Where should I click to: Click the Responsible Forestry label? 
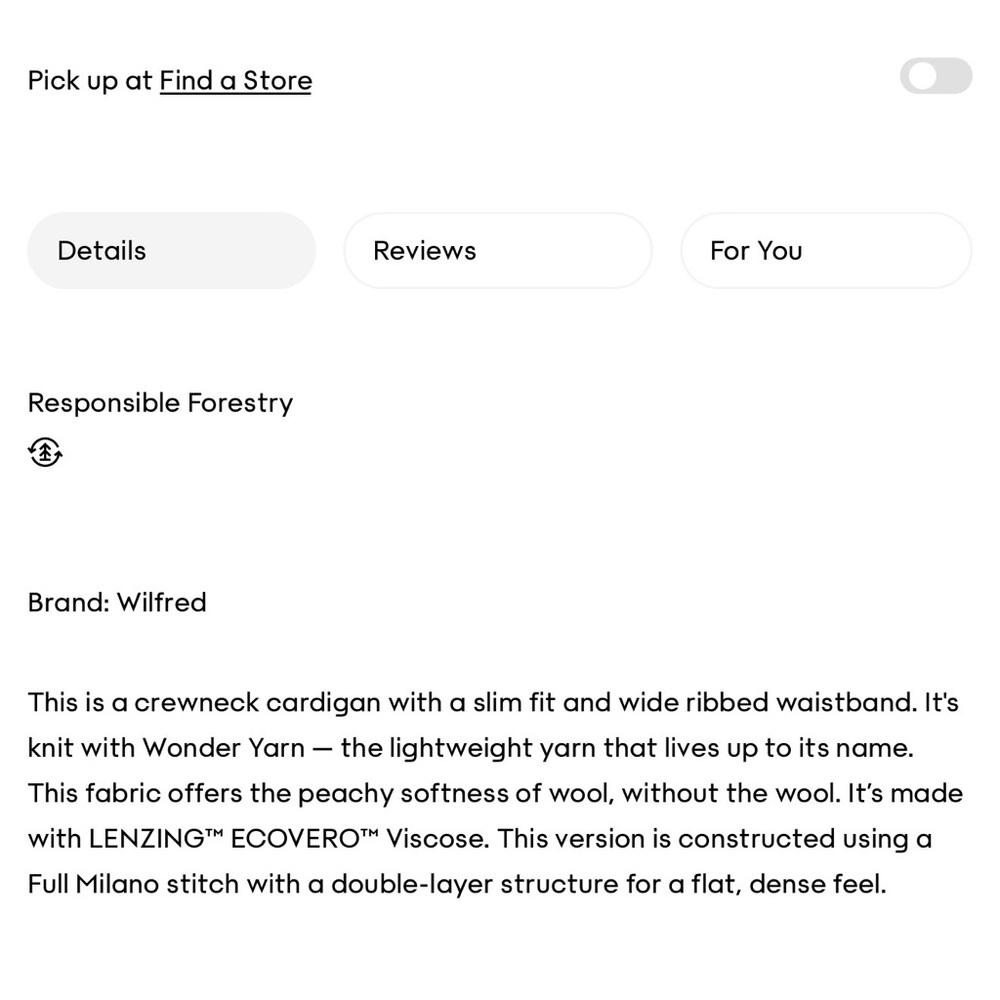(x=160, y=404)
